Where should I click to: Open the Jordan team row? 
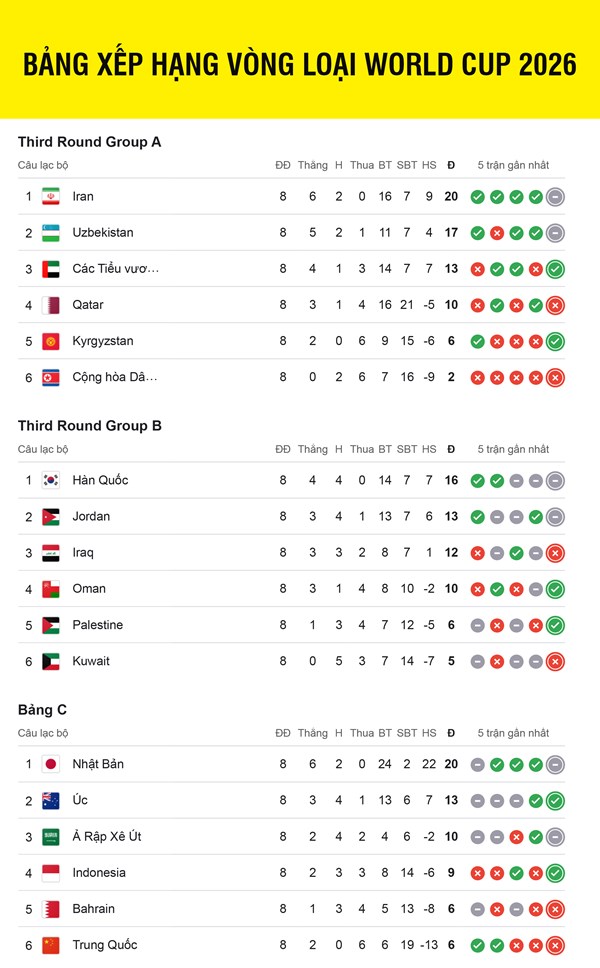click(291, 517)
